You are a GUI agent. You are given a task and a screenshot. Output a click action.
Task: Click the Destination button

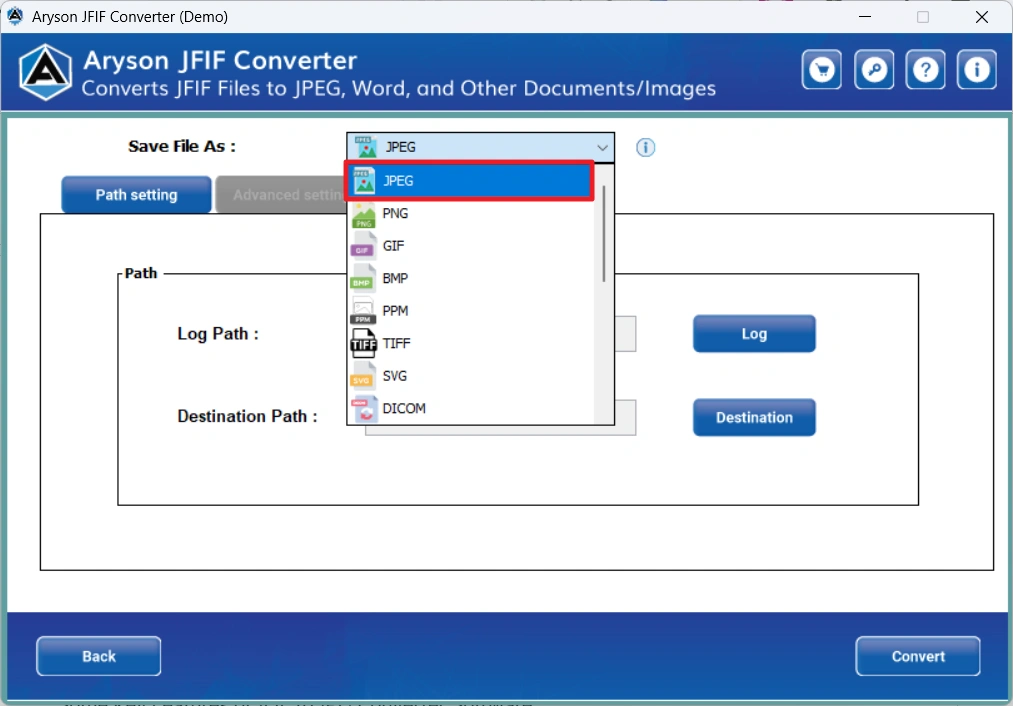pyautogui.click(x=754, y=417)
